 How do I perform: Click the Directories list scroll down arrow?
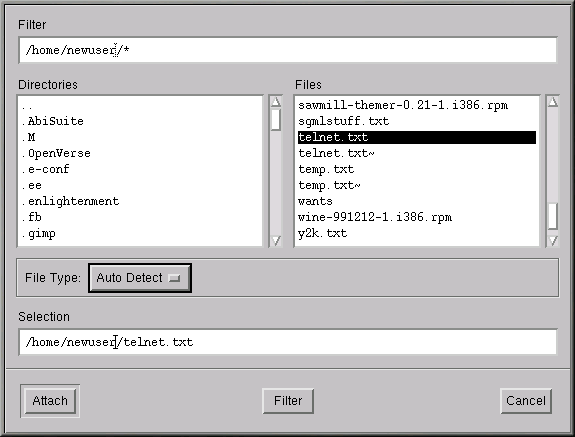click(x=276, y=240)
